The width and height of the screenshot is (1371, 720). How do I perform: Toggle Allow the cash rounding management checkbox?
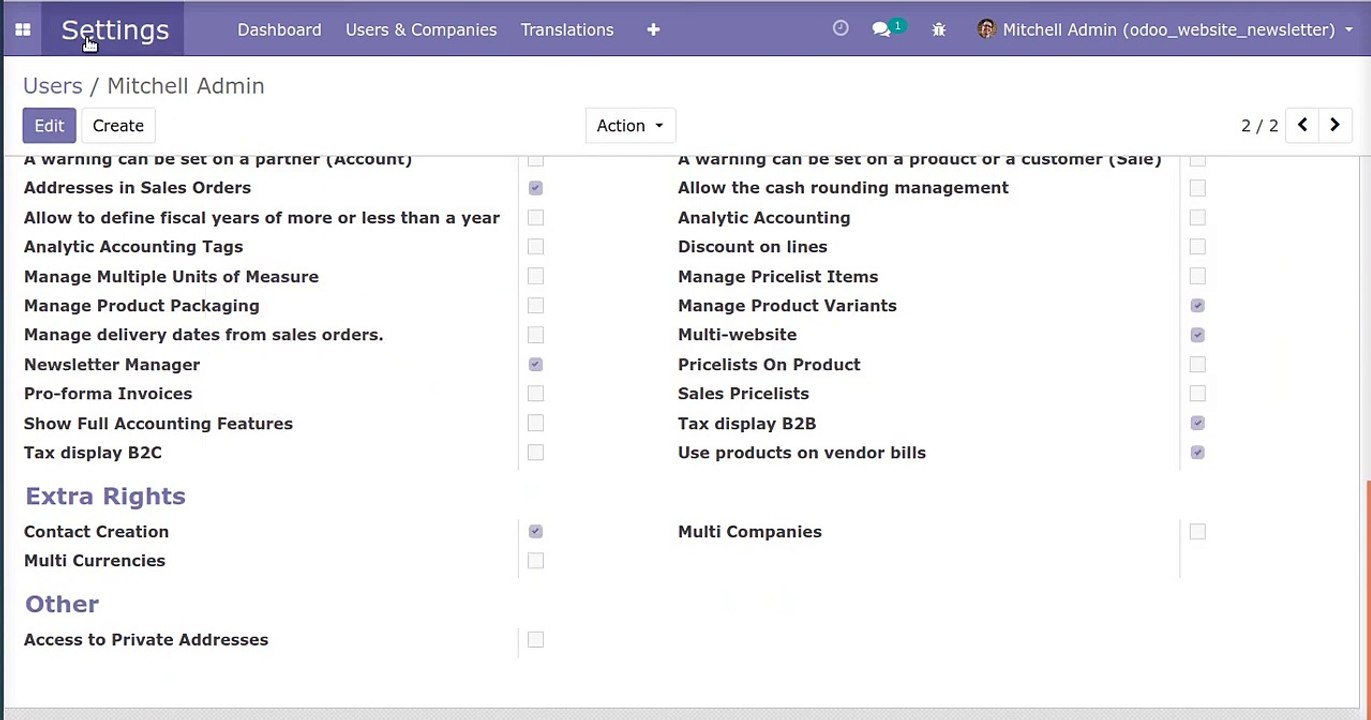[x=1198, y=188]
